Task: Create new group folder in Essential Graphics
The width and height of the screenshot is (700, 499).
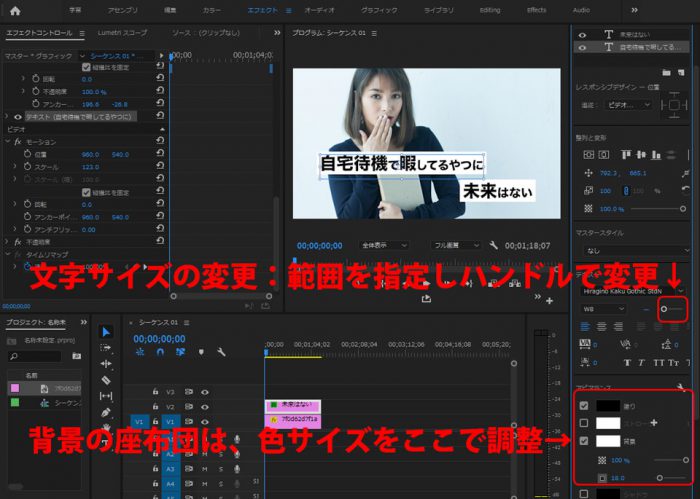Action: point(667,72)
